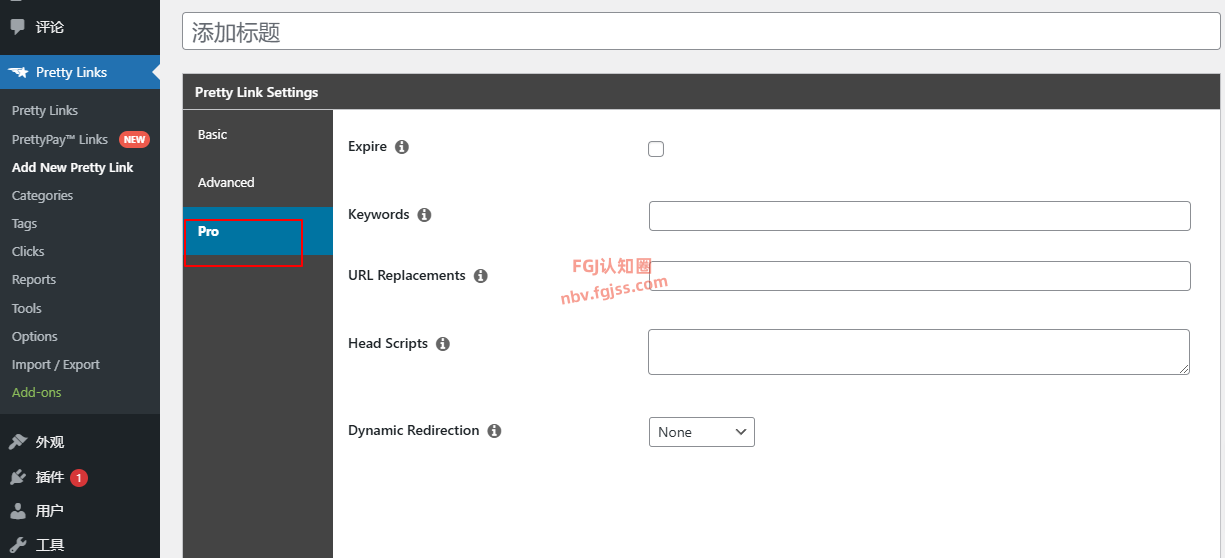Click the plugin update count badge

pyautogui.click(x=79, y=478)
